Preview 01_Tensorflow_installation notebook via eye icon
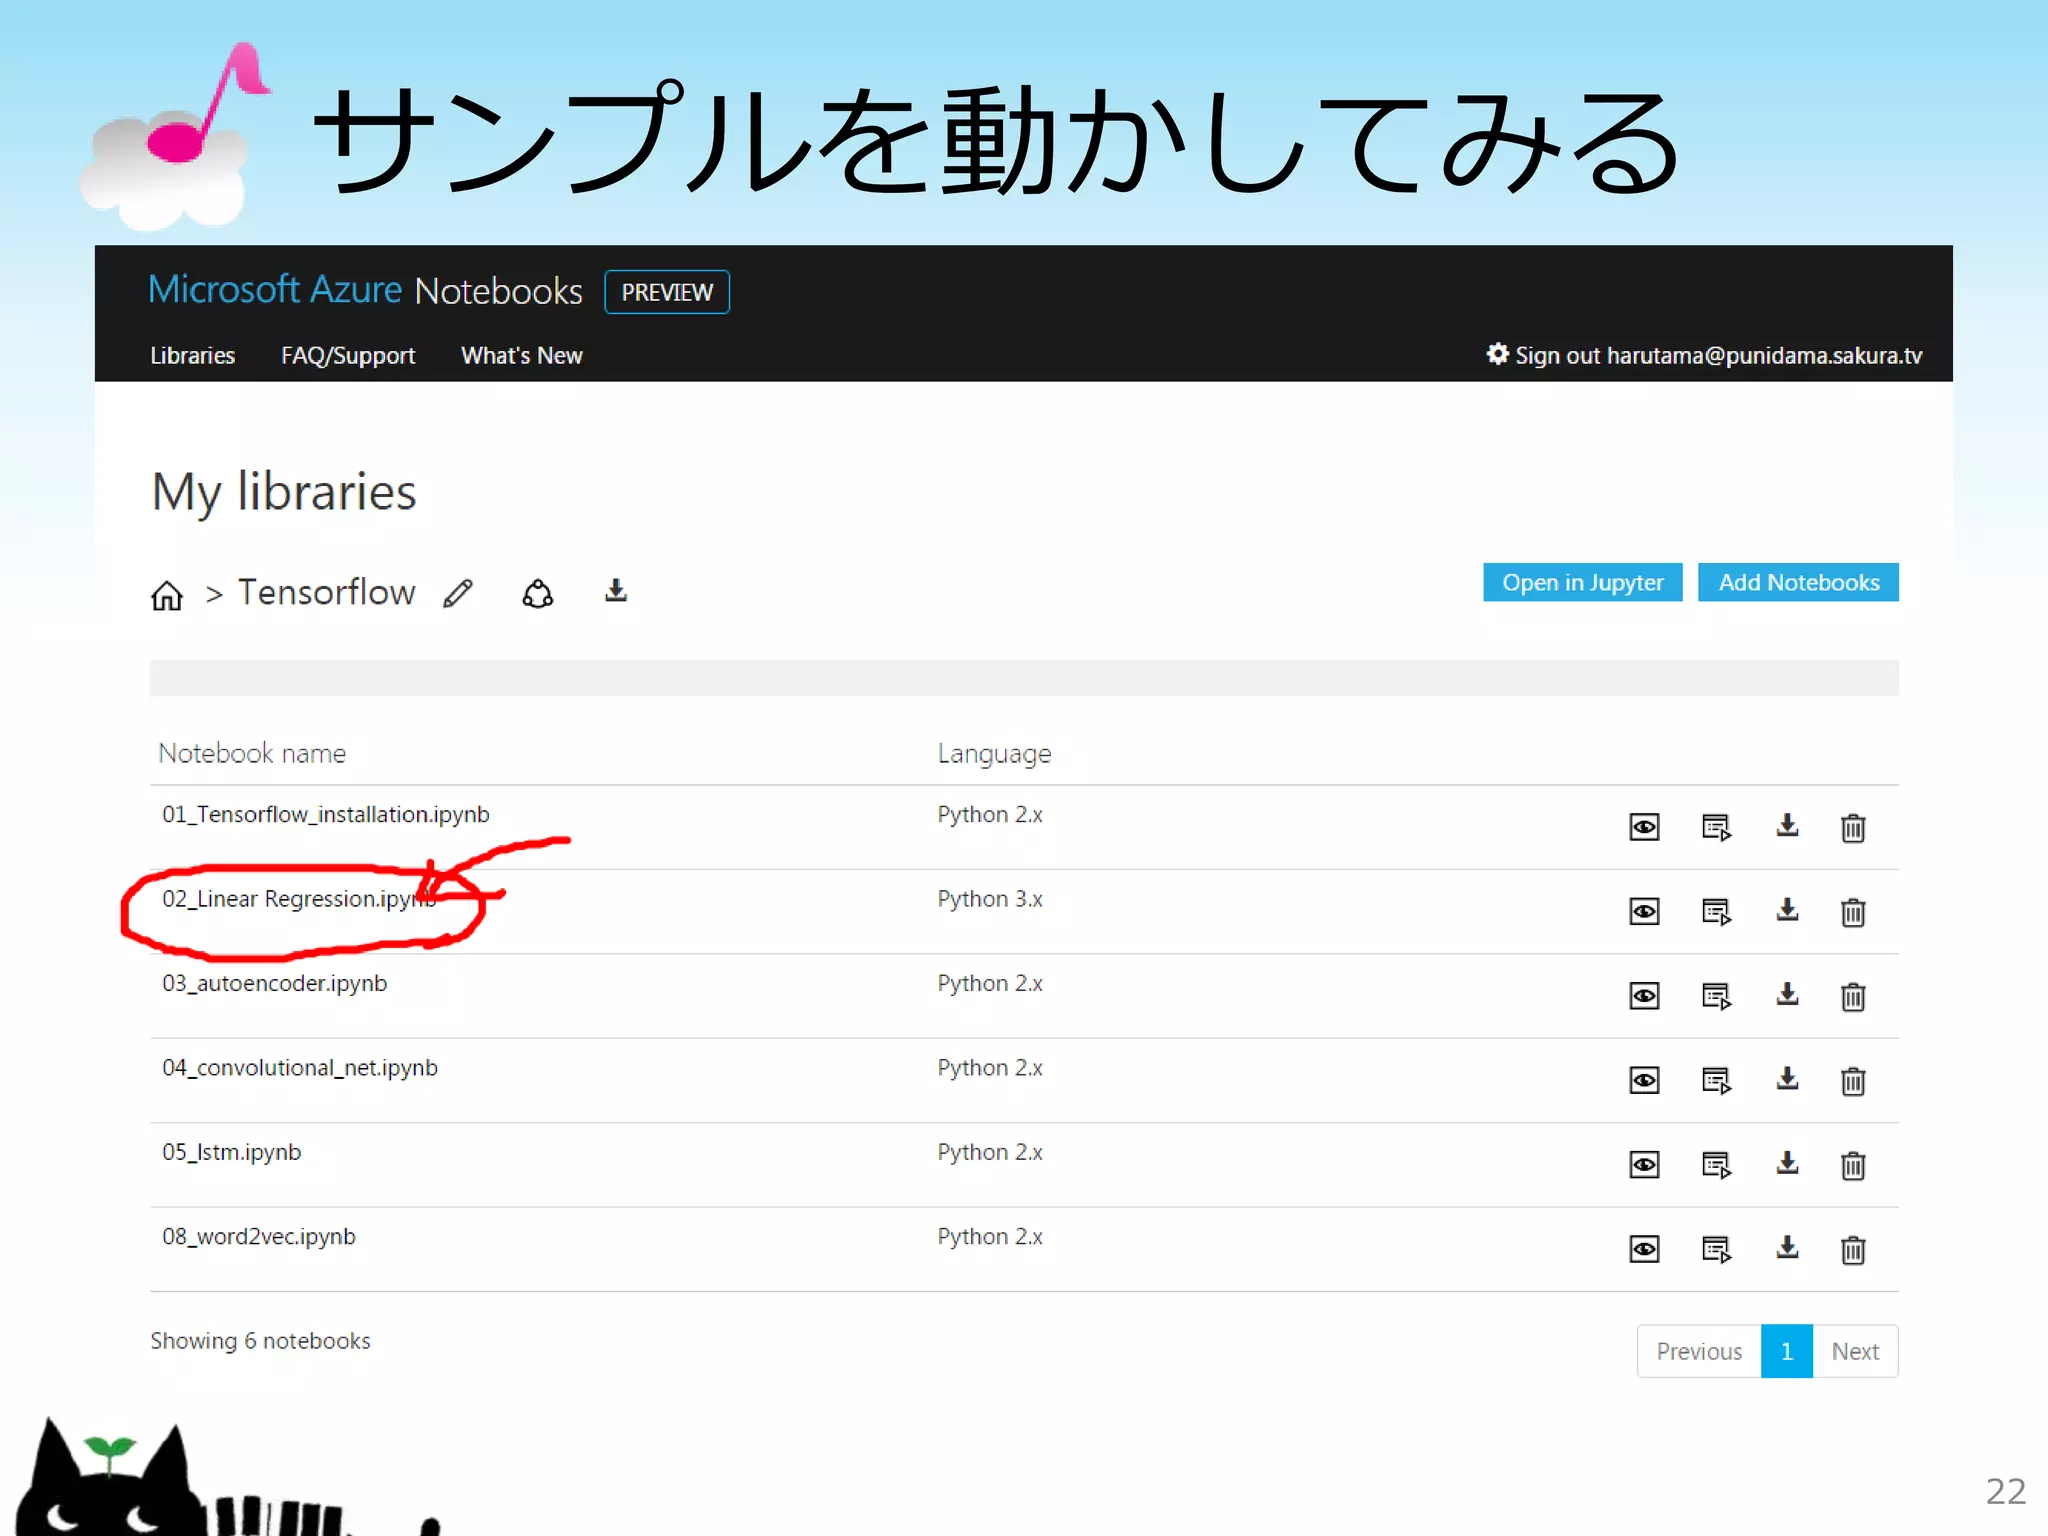 click(1644, 827)
